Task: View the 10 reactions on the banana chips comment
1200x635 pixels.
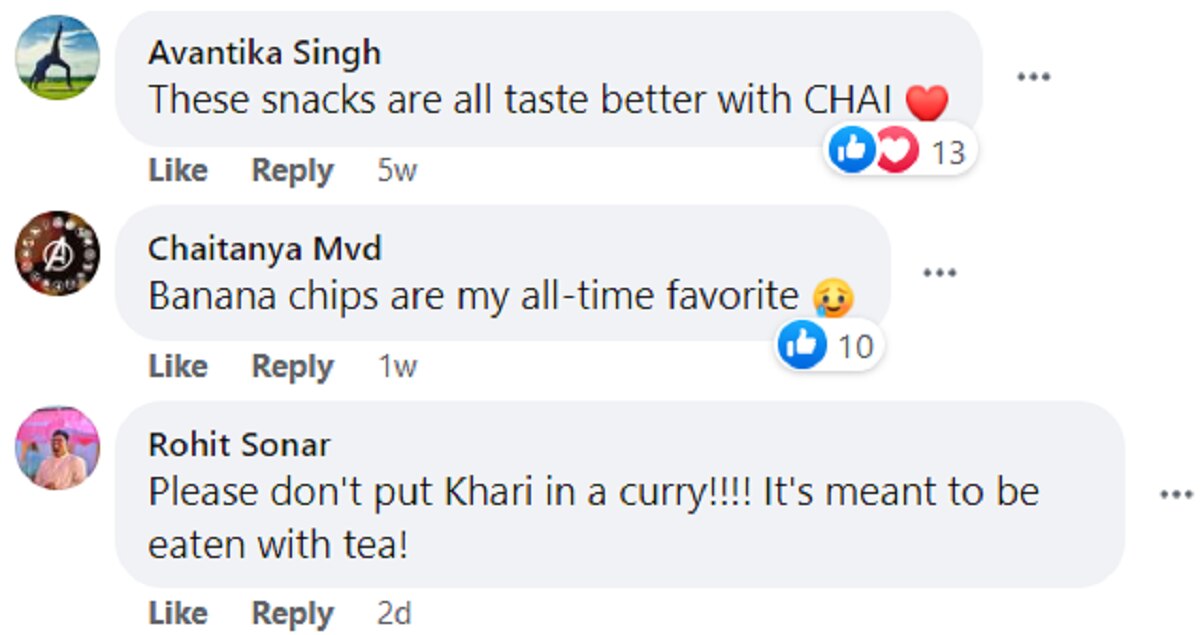Action: 855,347
